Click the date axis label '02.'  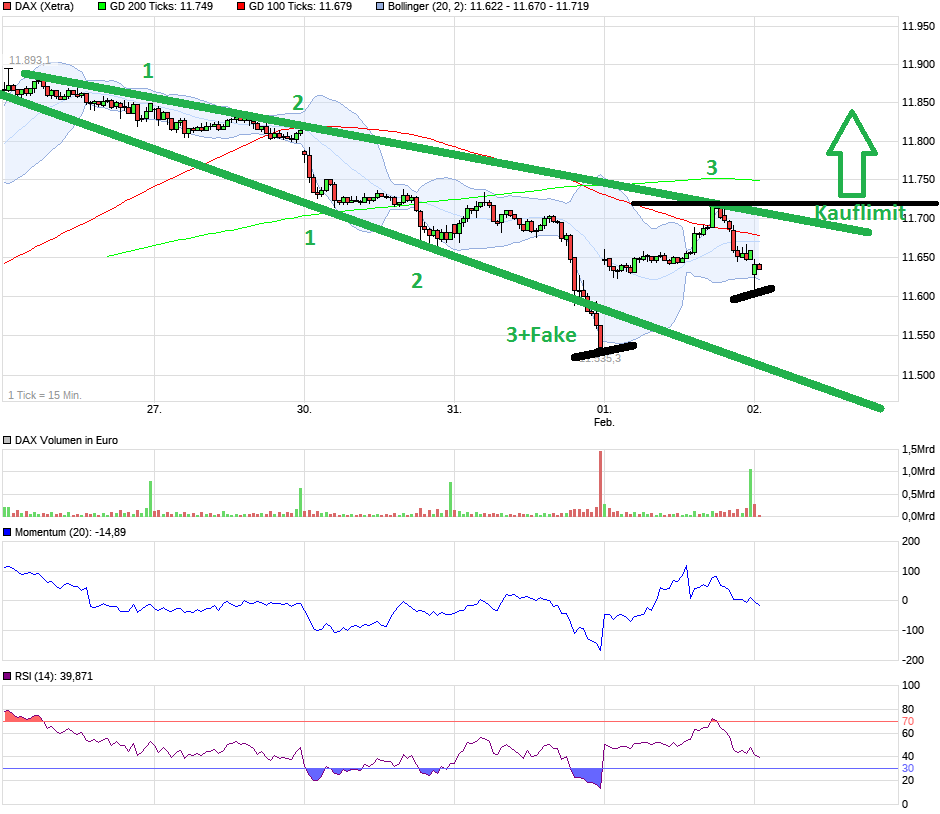click(754, 409)
